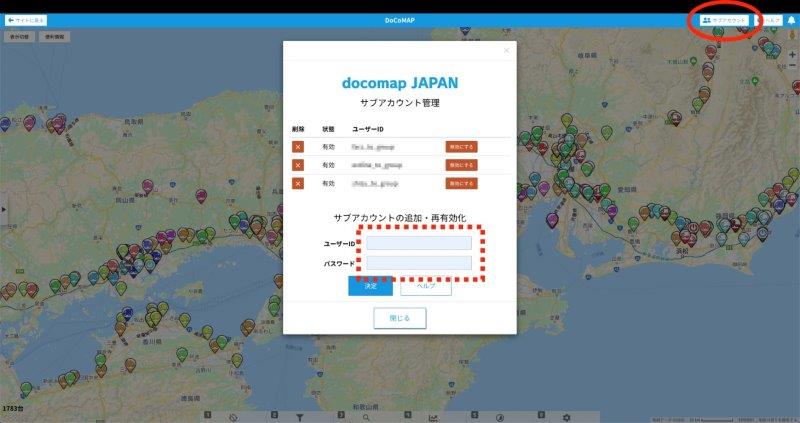Click the docomap JAPAN title
This screenshot has height=423, width=800.
[400, 83]
